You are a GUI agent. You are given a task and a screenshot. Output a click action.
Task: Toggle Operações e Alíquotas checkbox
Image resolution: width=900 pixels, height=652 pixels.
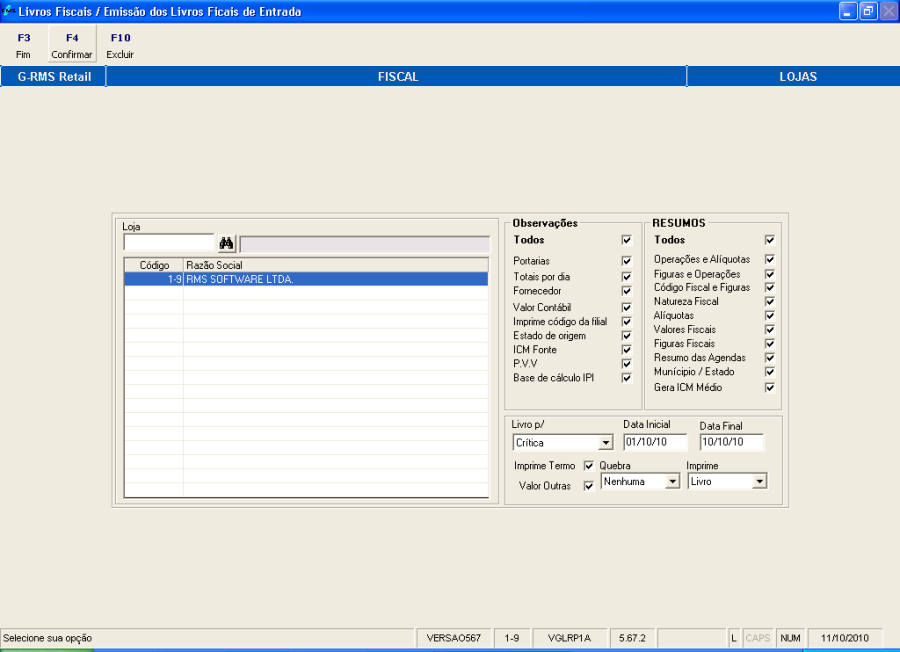pyautogui.click(x=770, y=259)
